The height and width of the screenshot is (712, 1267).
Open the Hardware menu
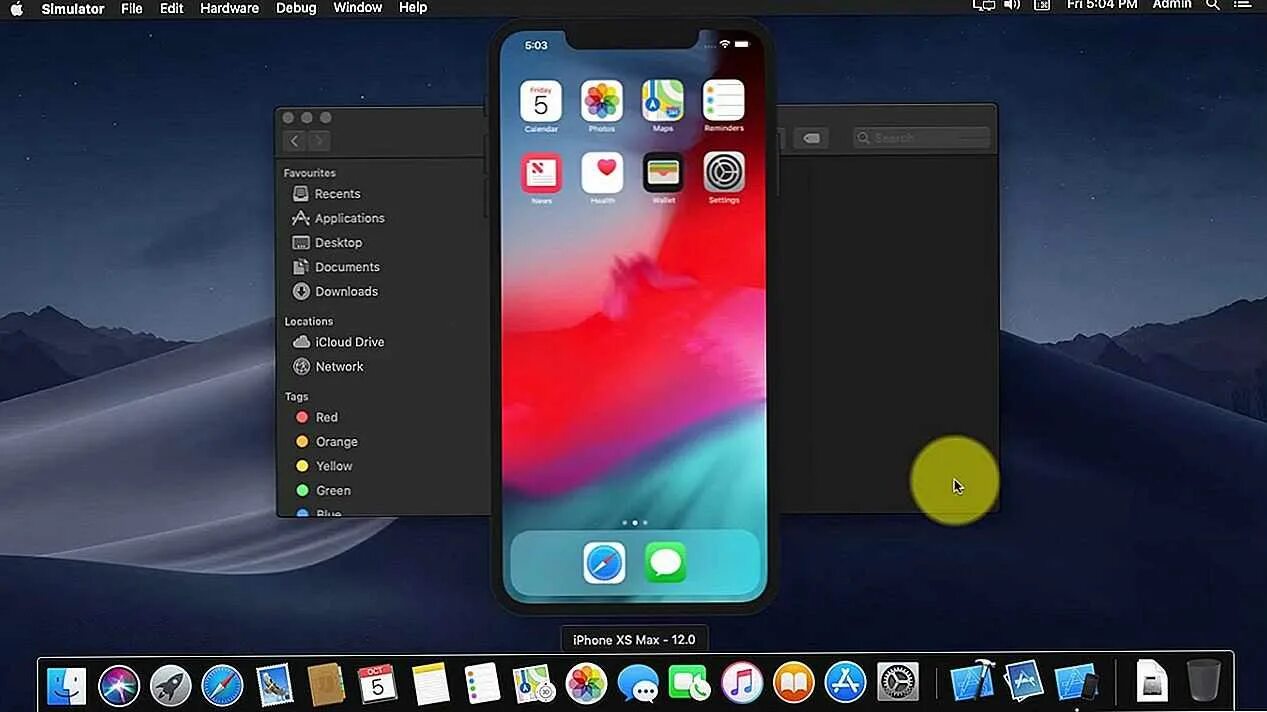coord(230,8)
